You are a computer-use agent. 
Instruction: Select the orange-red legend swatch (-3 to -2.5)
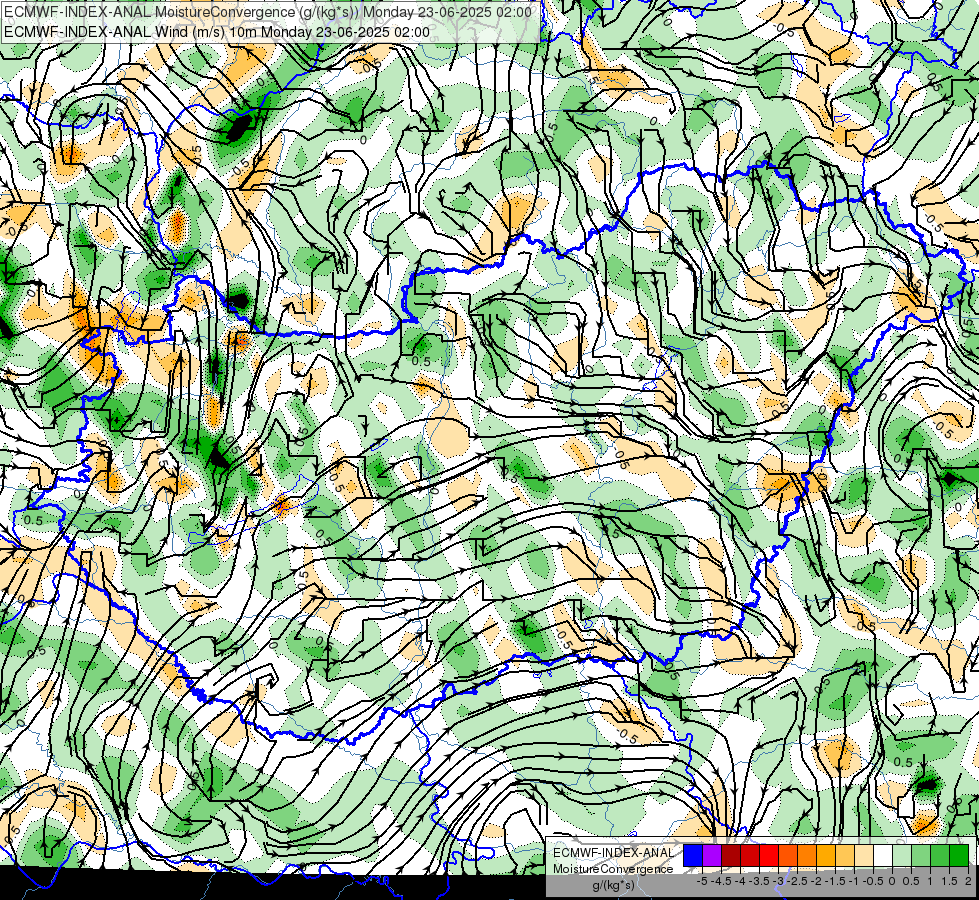pyautogui.click(x=788, y=855)
